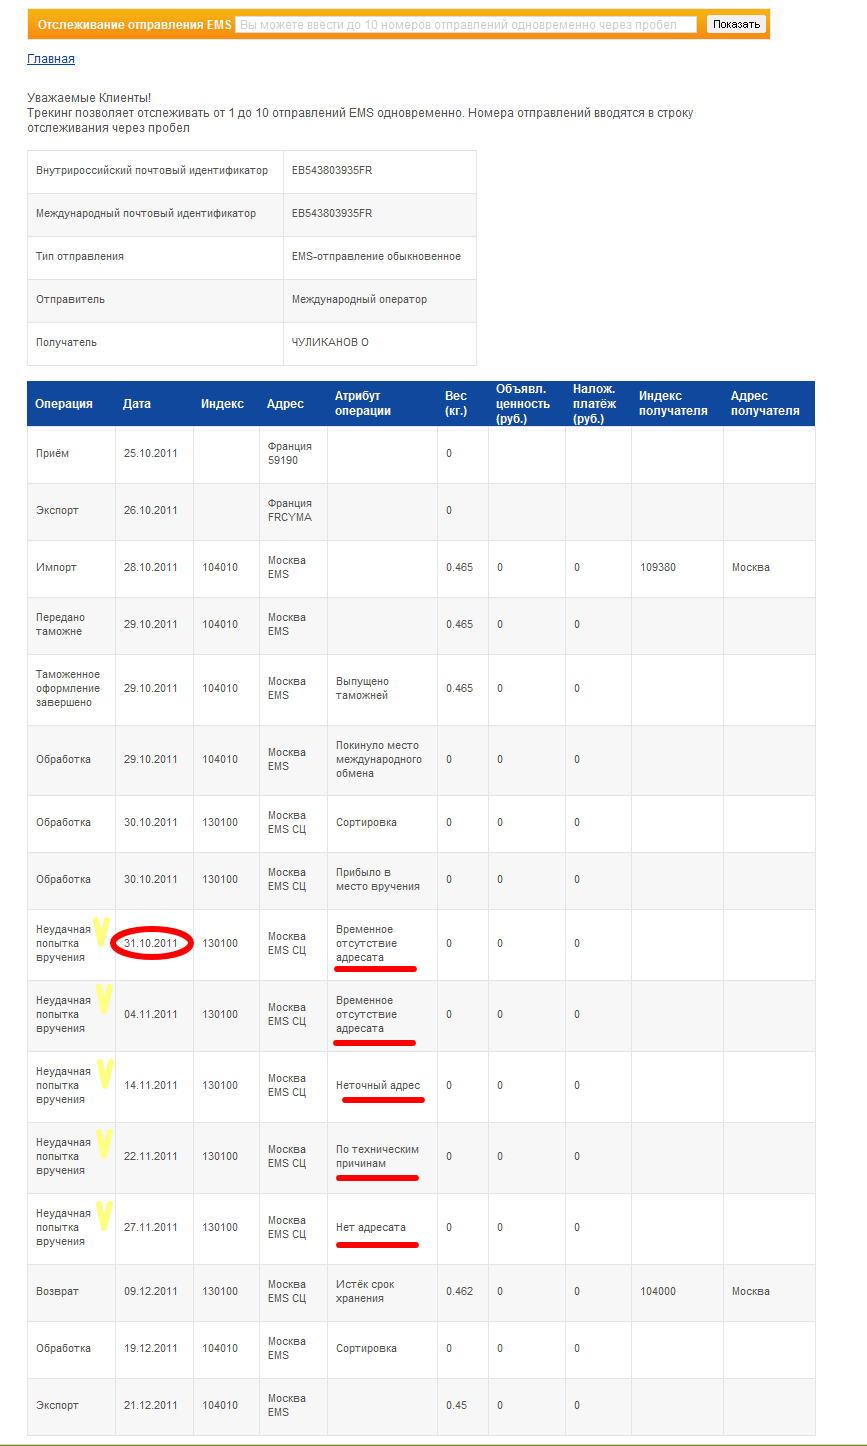Click the red-circled date 31.10.2011
867x1446 pixels.
click(x=151, y=943)
